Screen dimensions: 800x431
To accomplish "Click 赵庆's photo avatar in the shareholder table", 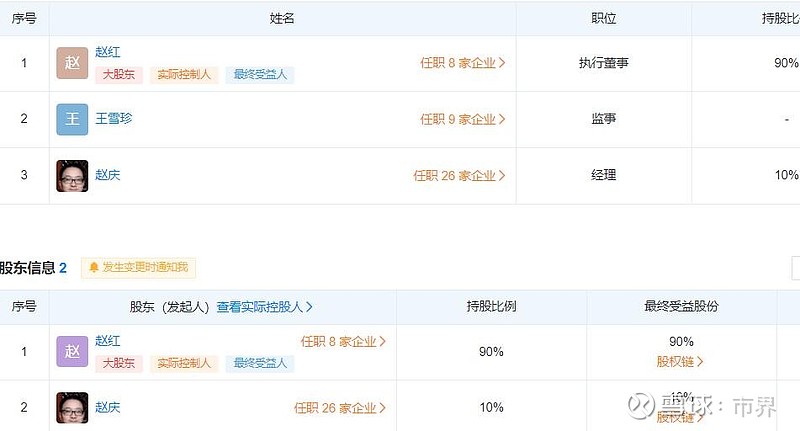I will click(72, 407).
